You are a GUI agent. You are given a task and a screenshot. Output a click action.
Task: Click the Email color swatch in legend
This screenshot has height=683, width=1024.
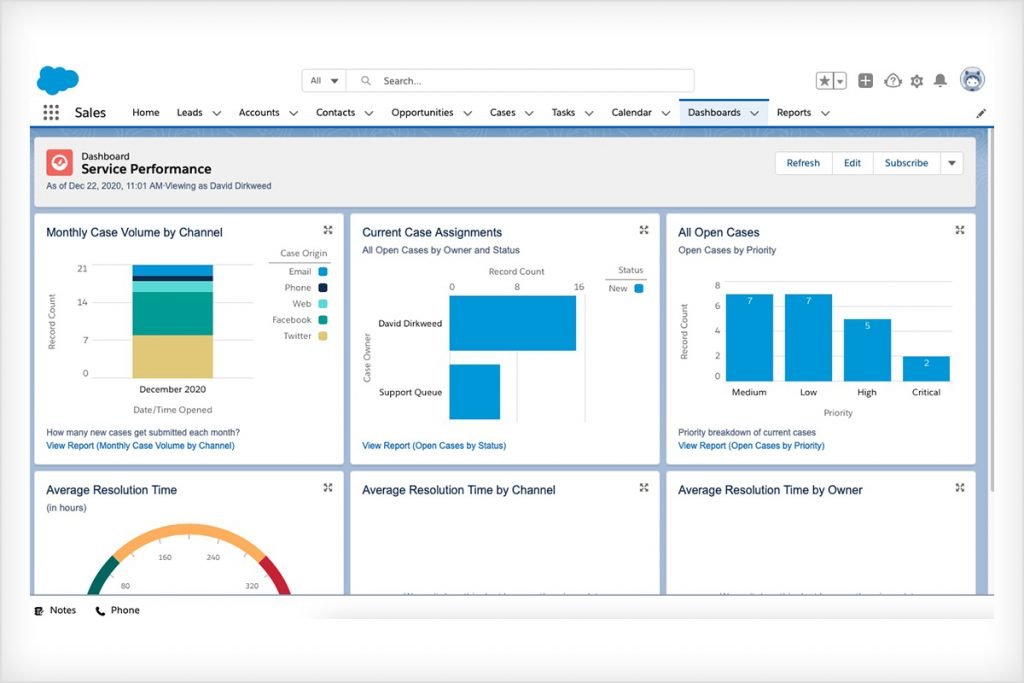point(323,271)
